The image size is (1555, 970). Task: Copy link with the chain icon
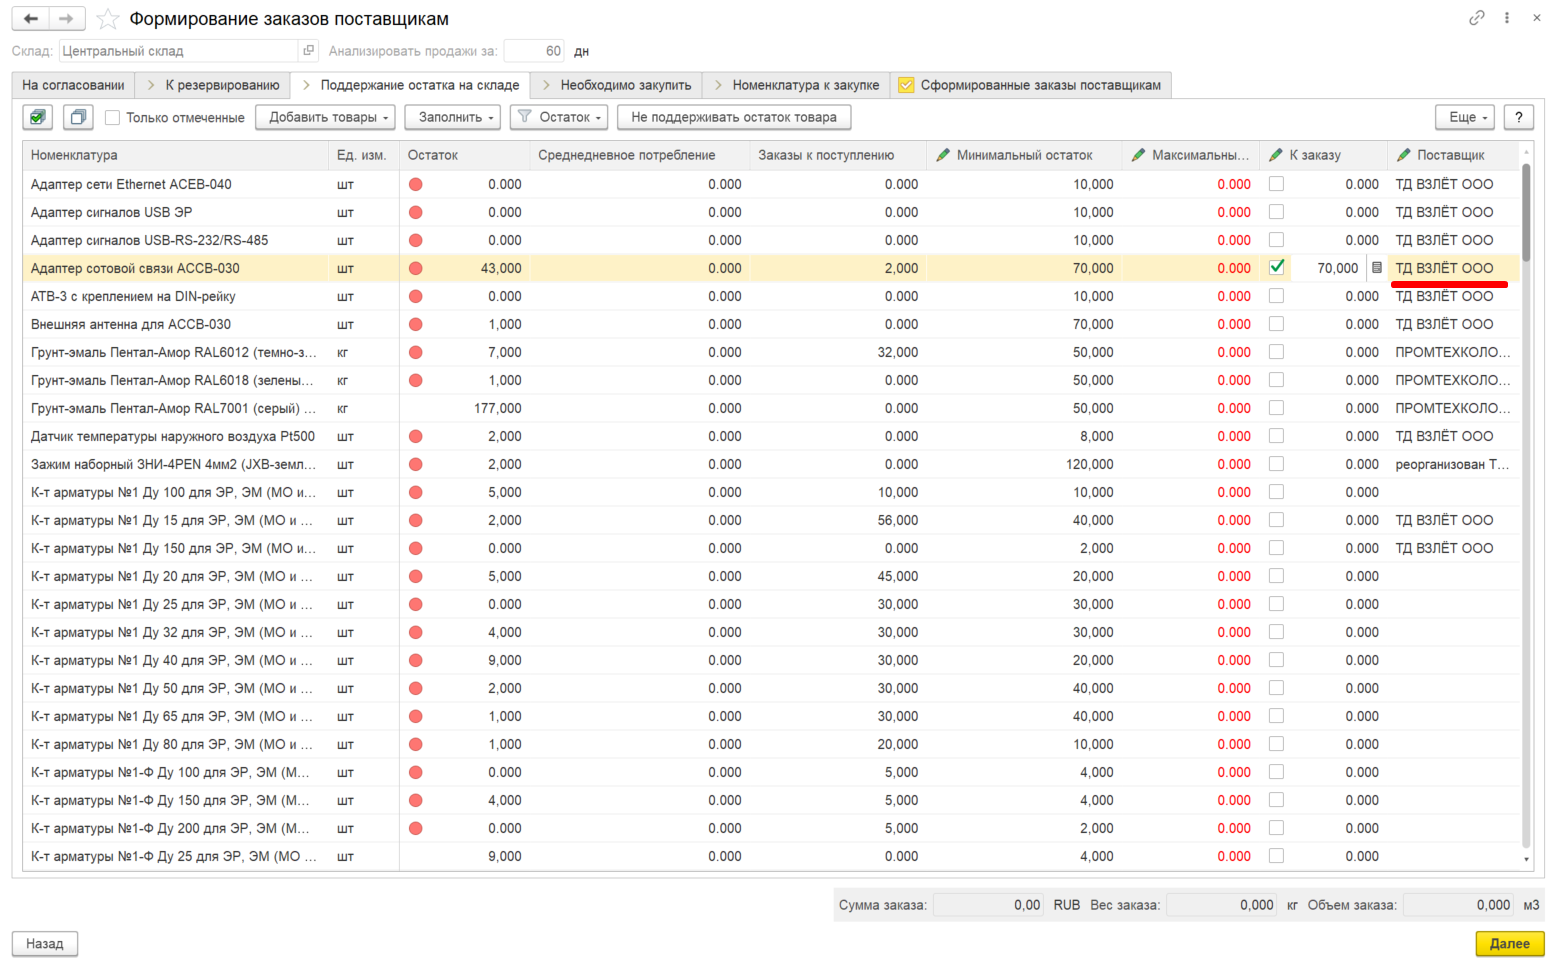click(x=1476, y=18)
